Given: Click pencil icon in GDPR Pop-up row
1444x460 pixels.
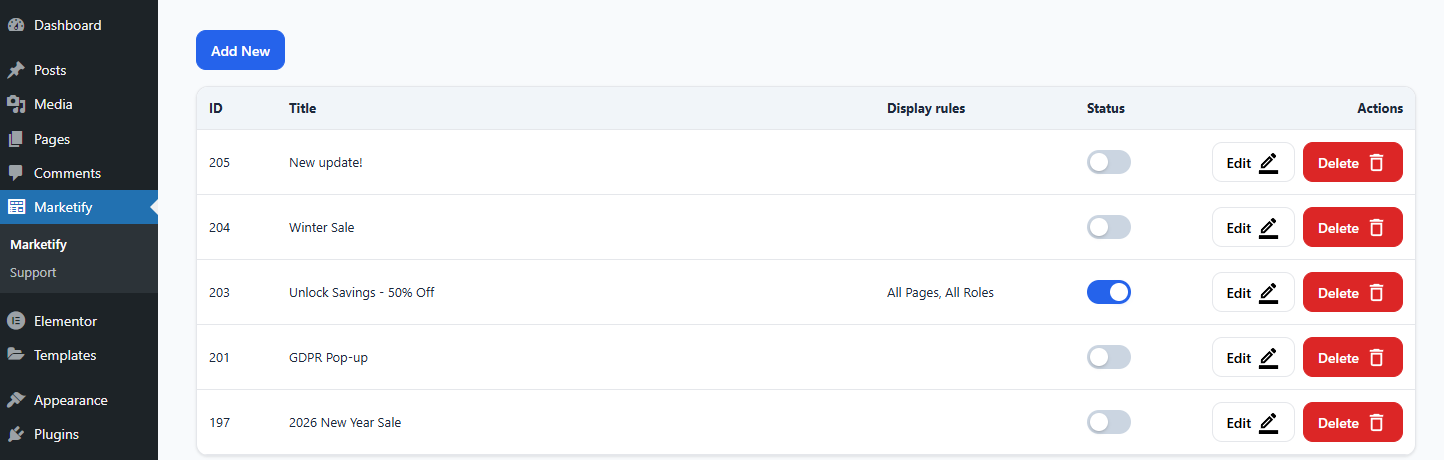Looking at the screenshot, I should coord(1269,358).
